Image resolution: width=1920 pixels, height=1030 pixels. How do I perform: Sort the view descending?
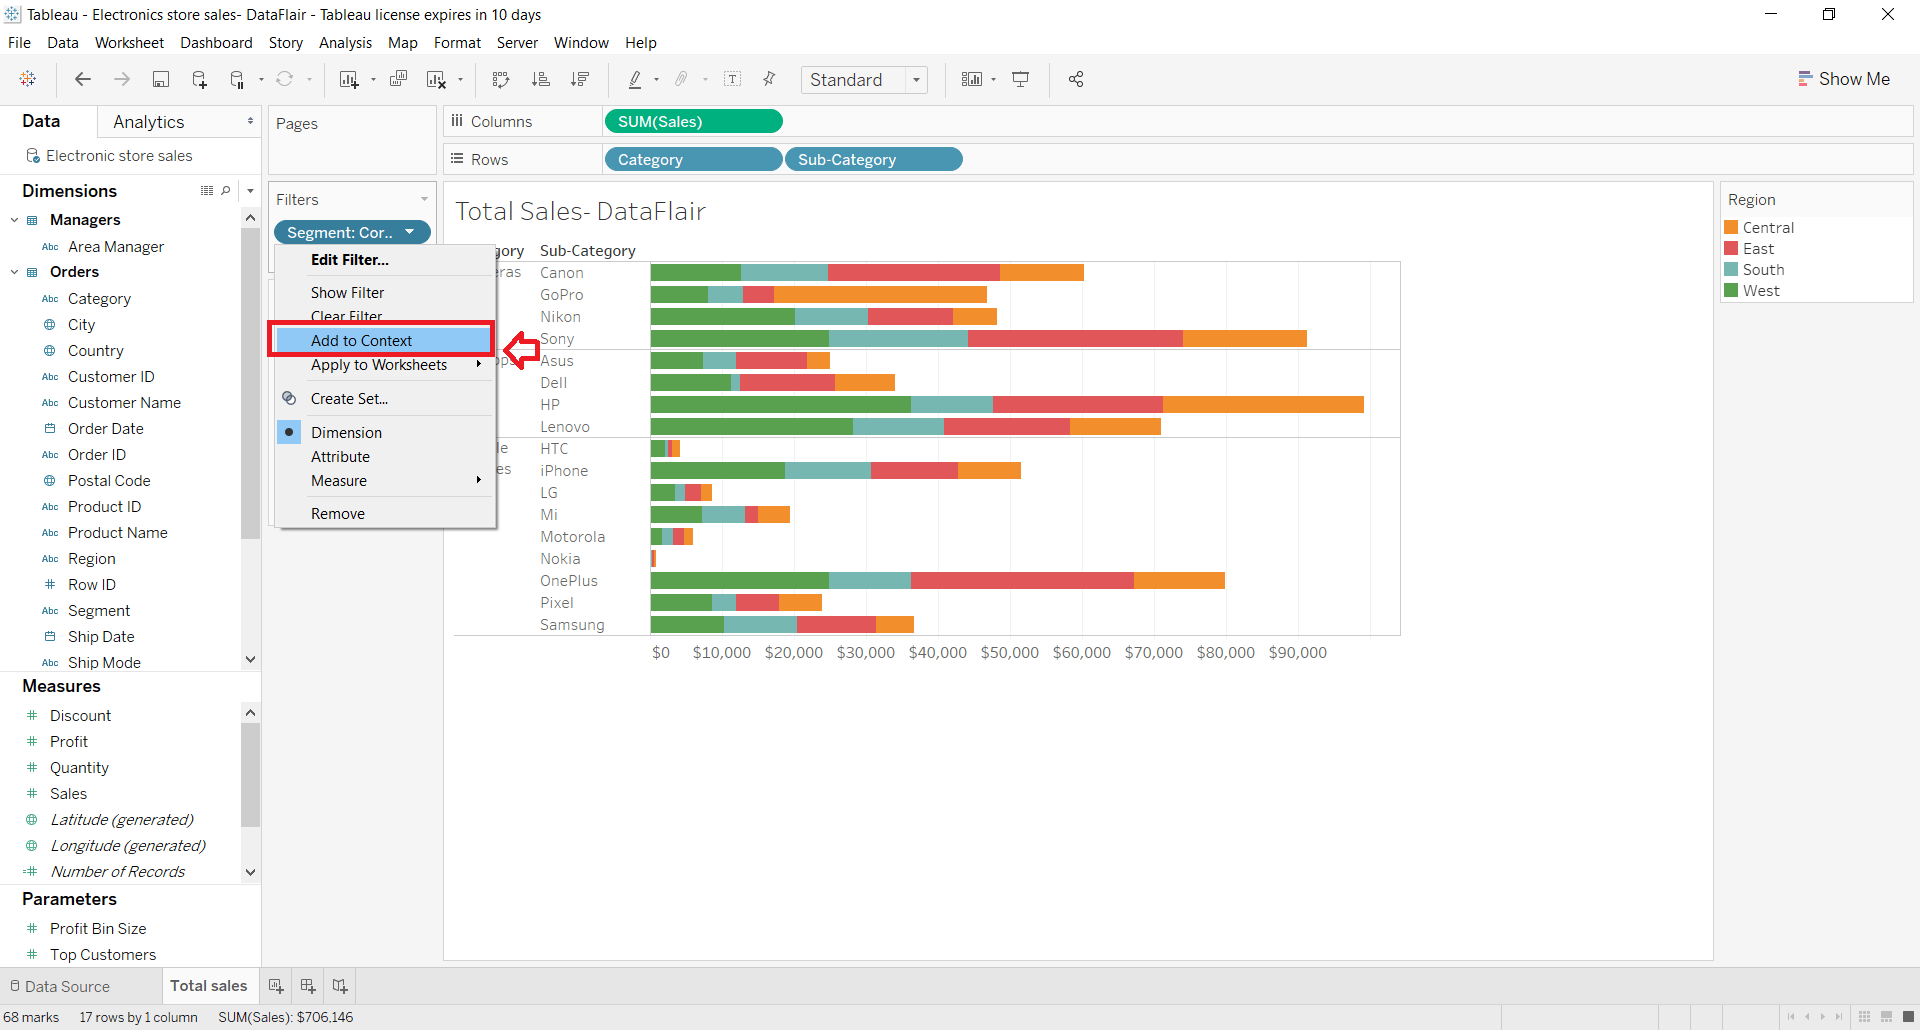580,79
